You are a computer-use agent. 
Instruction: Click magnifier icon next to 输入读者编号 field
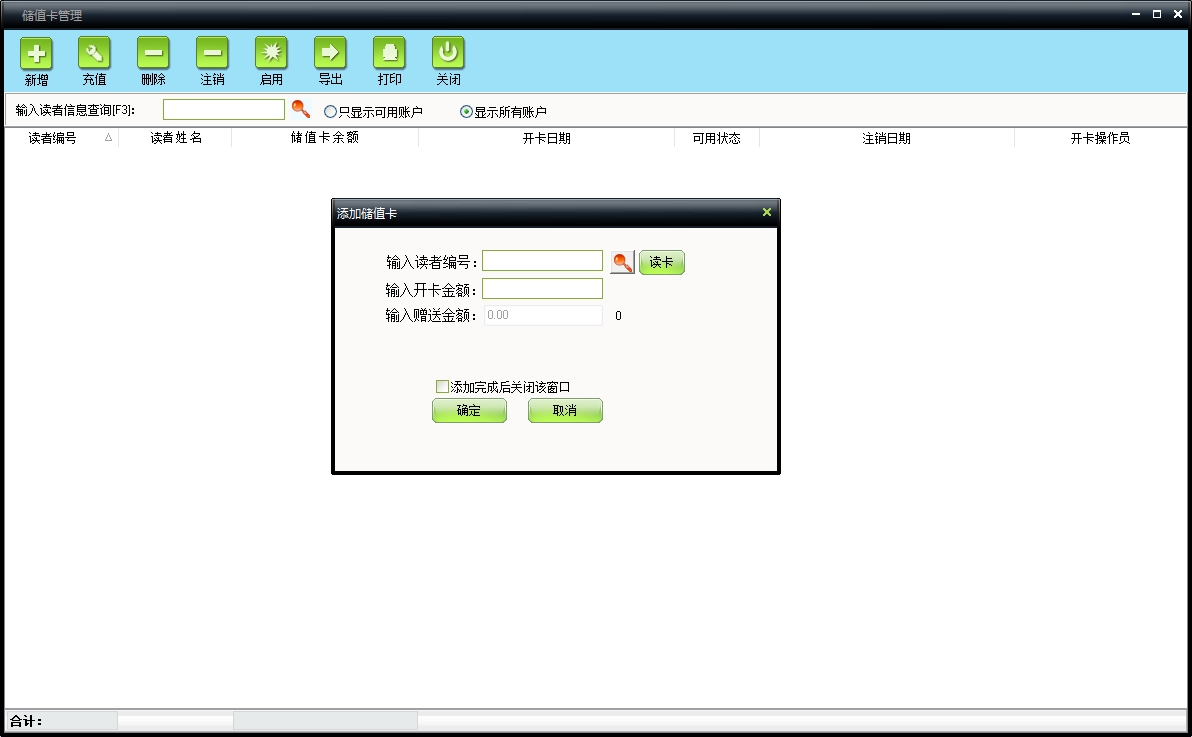coord(622,262)
